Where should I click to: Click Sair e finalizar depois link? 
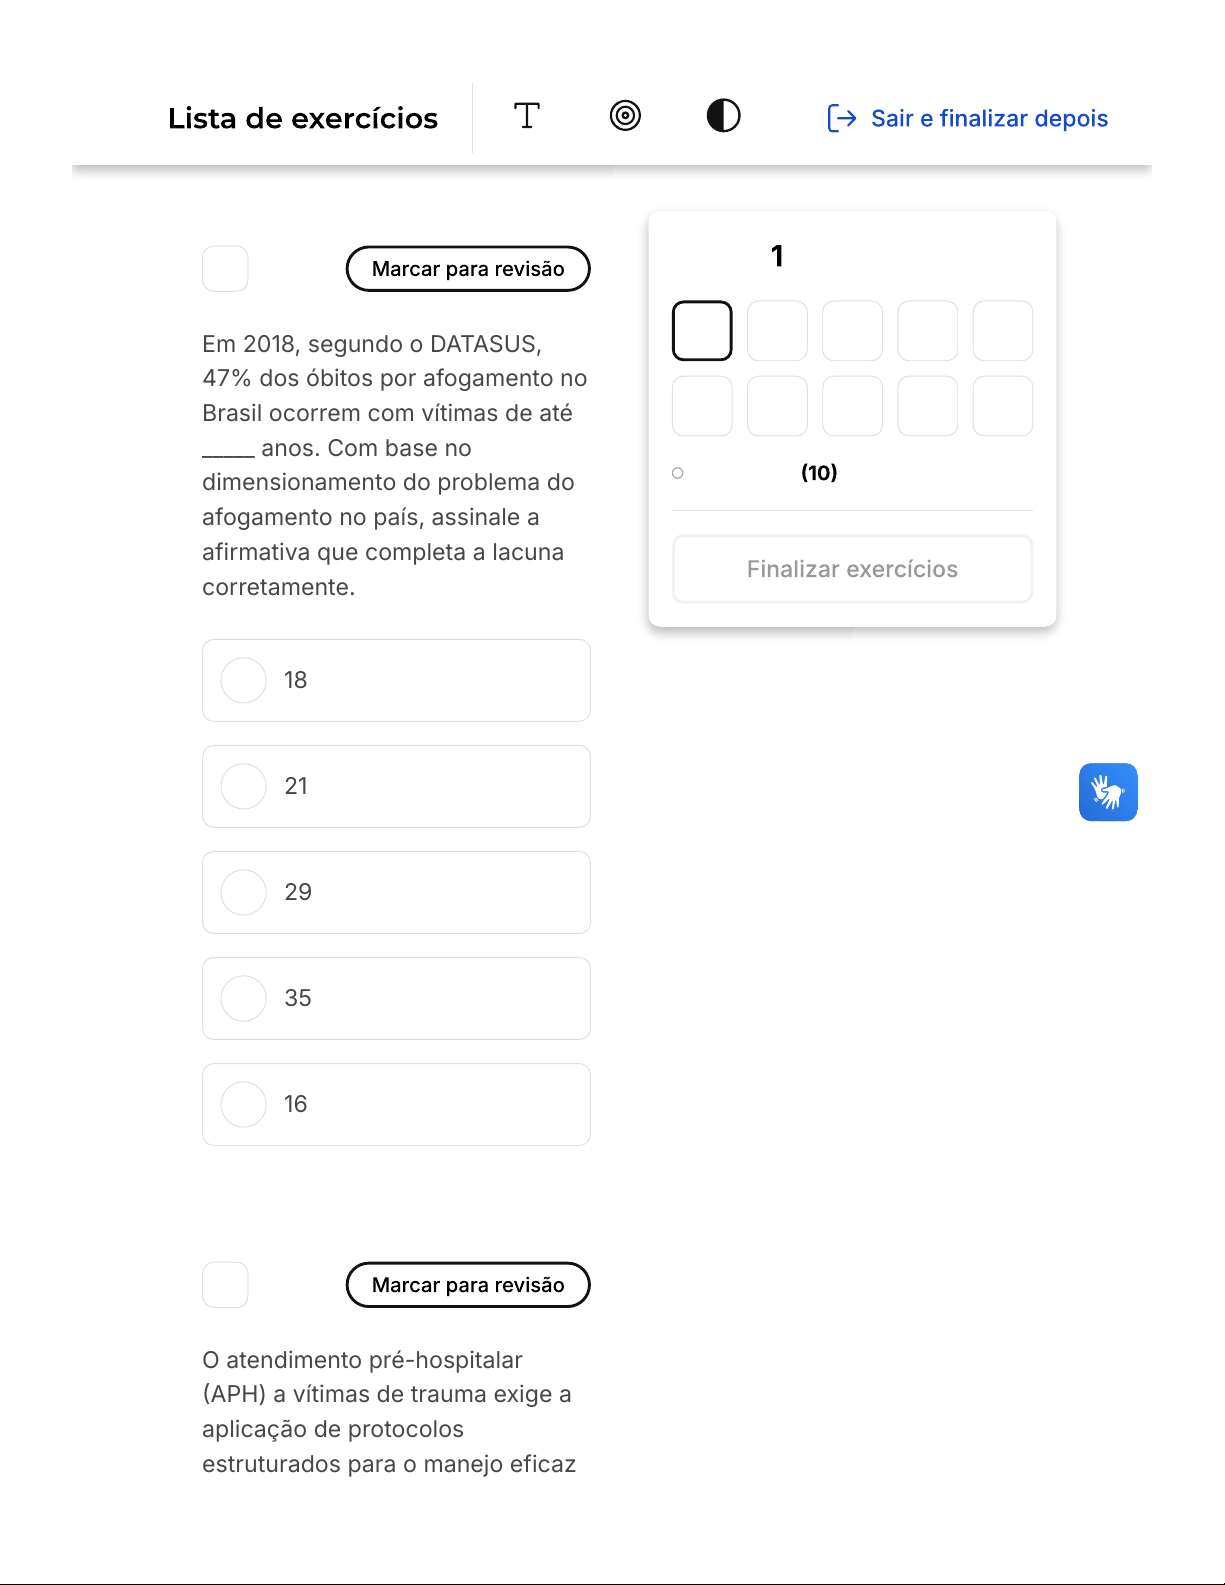(989, 119)
